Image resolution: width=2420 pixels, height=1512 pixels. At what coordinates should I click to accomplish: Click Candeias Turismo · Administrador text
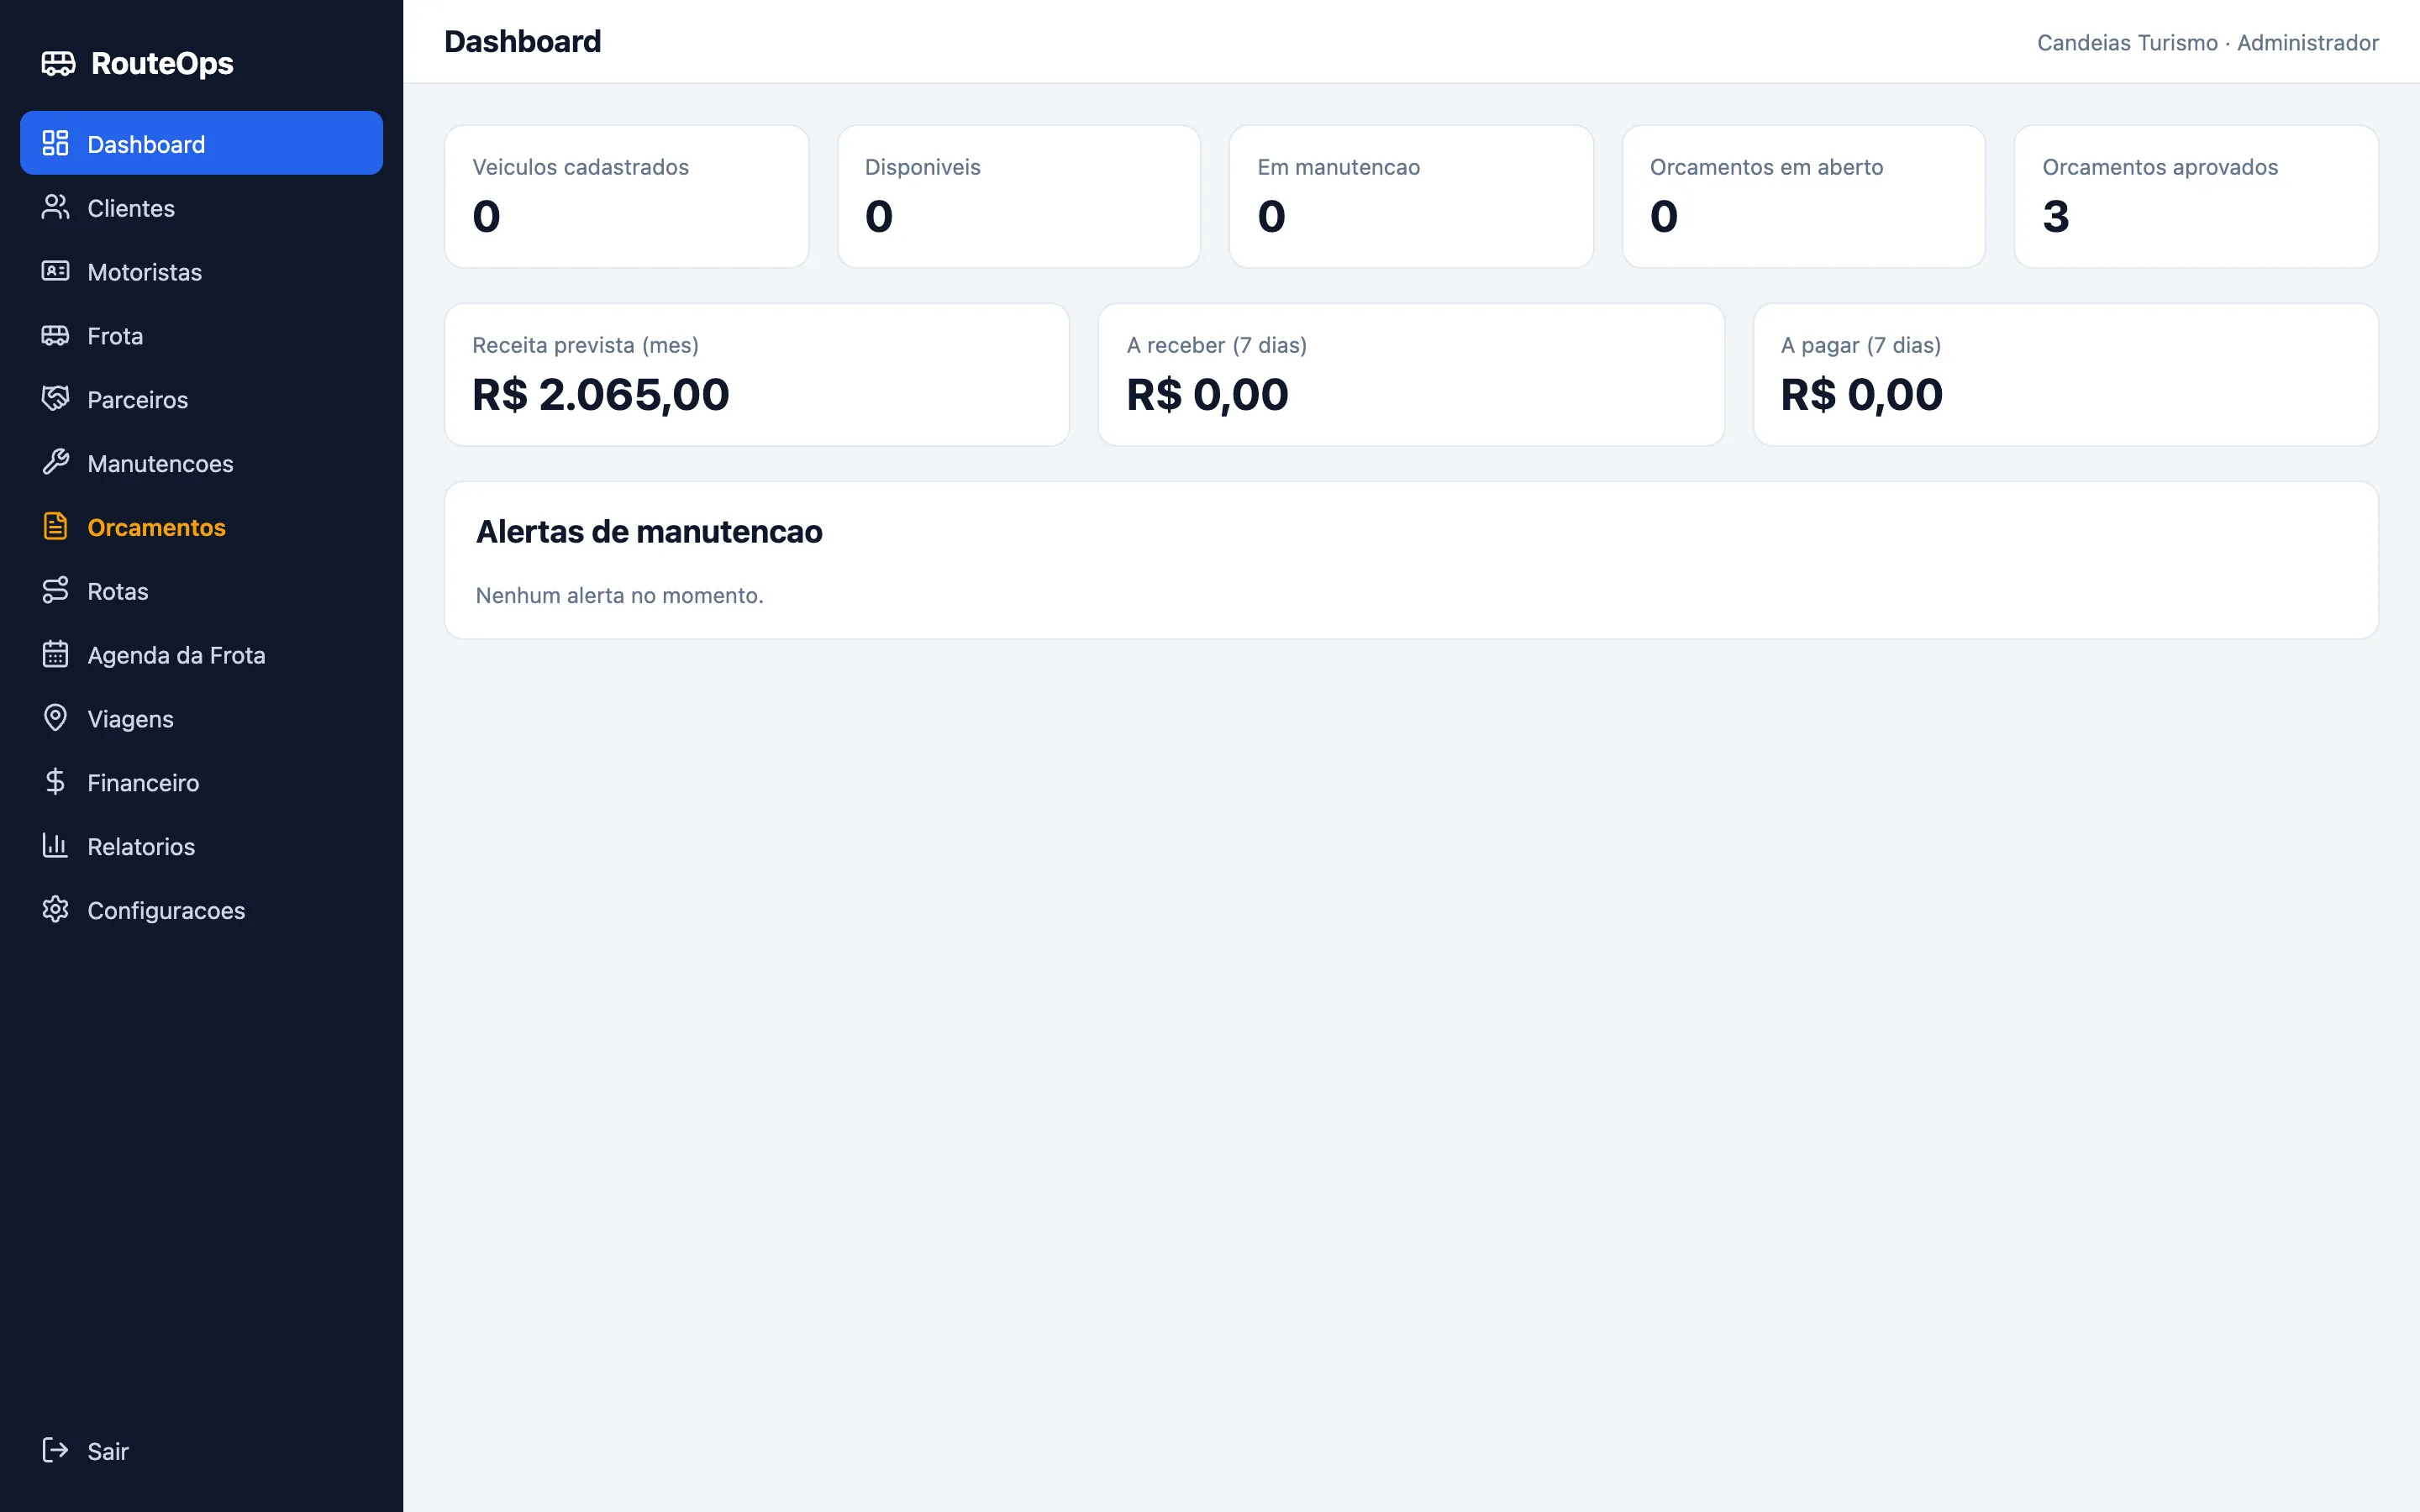tap(2208, 42)
